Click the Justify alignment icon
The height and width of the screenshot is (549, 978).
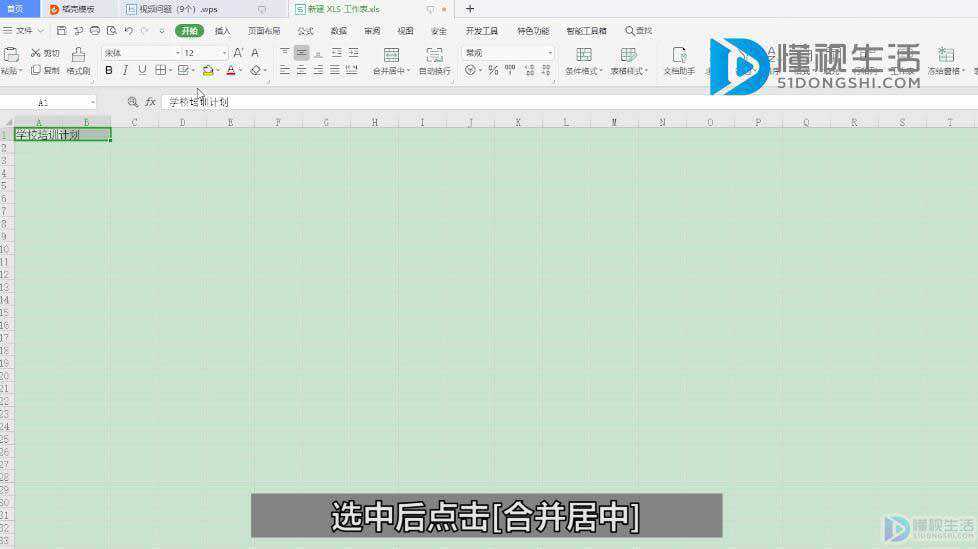335,70
